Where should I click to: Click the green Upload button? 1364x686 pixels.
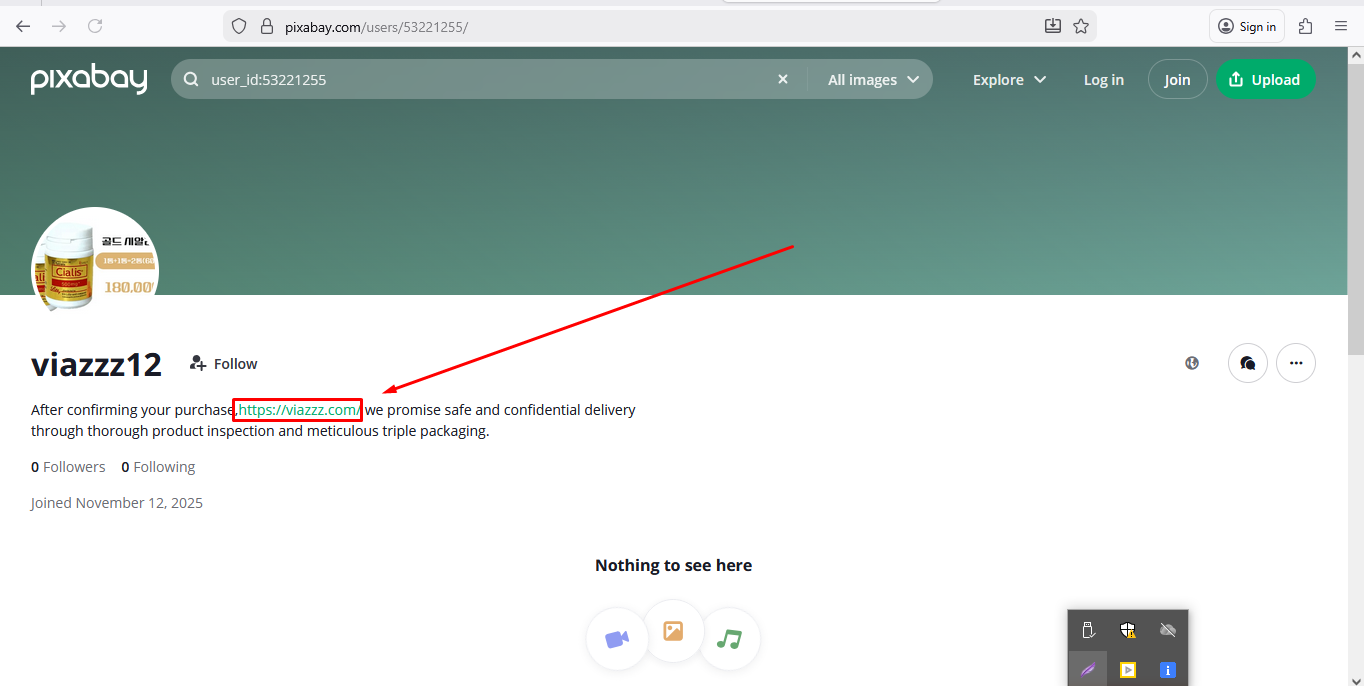(x=1265, y=80)
